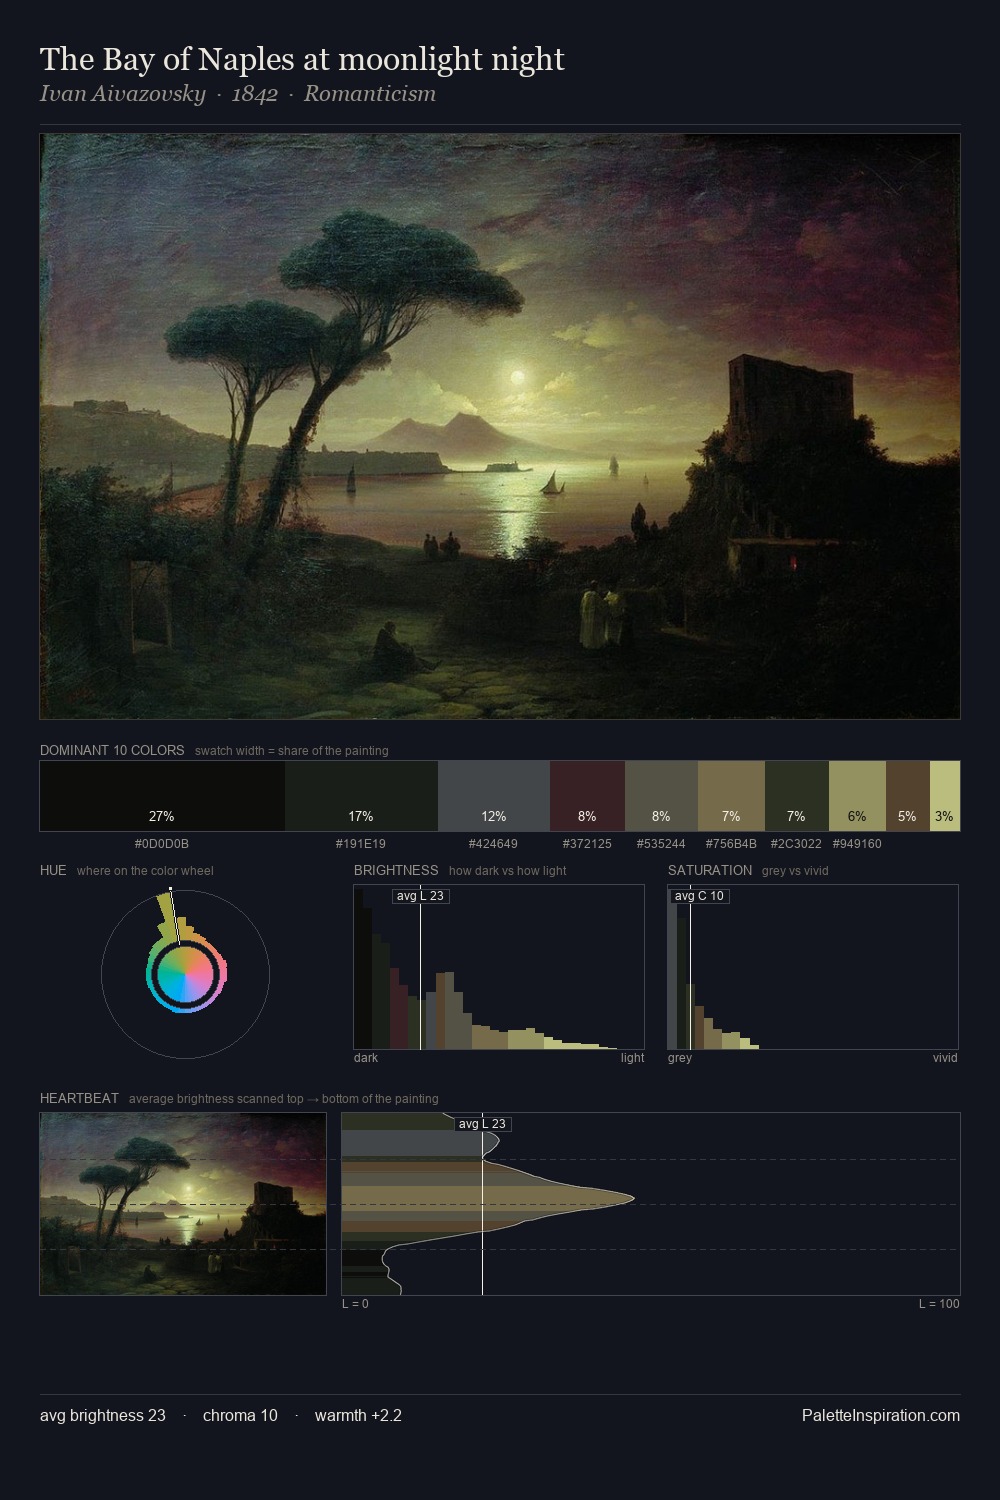Click the HUE section heading
1000x1500 pixels.
pyautogui.click(x=53, y=870)
